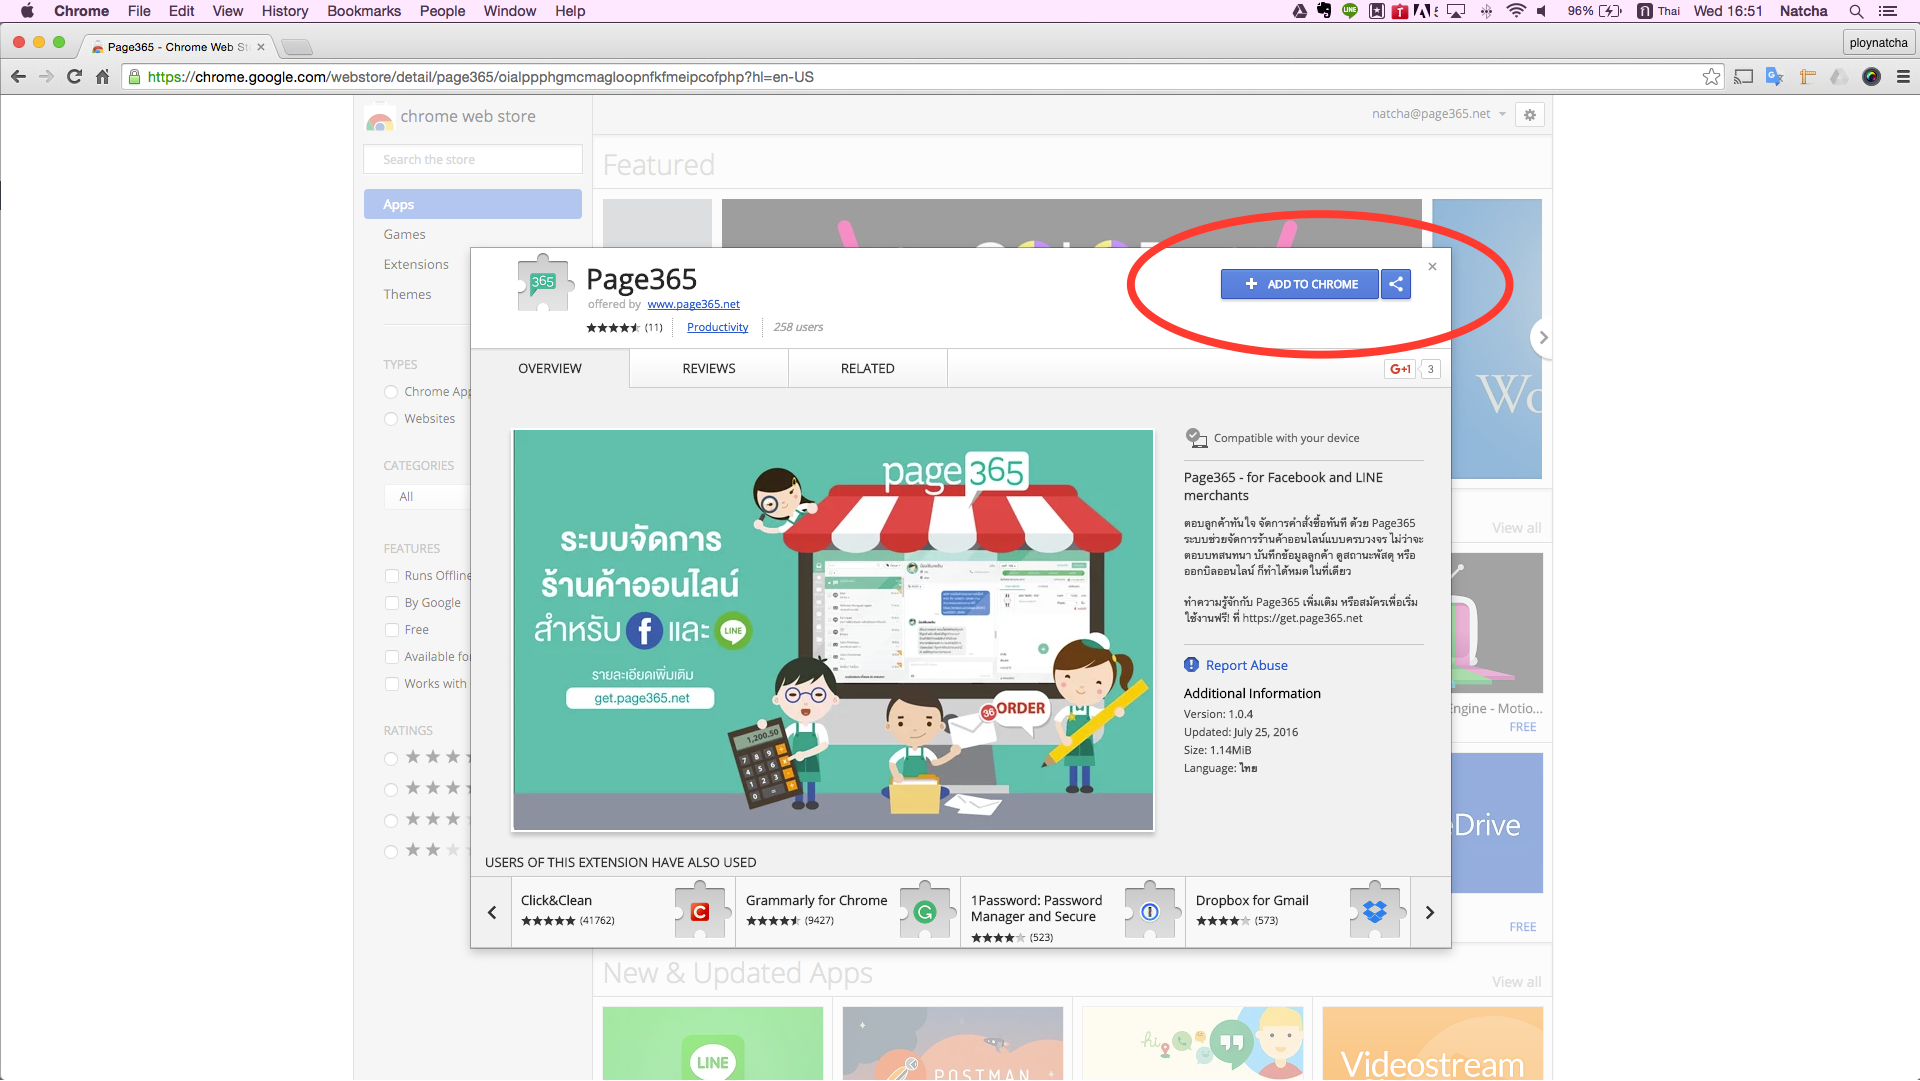Click the volume icon in menu bar
This screenshot has width=1920, height=1081.
(1542, 11)
